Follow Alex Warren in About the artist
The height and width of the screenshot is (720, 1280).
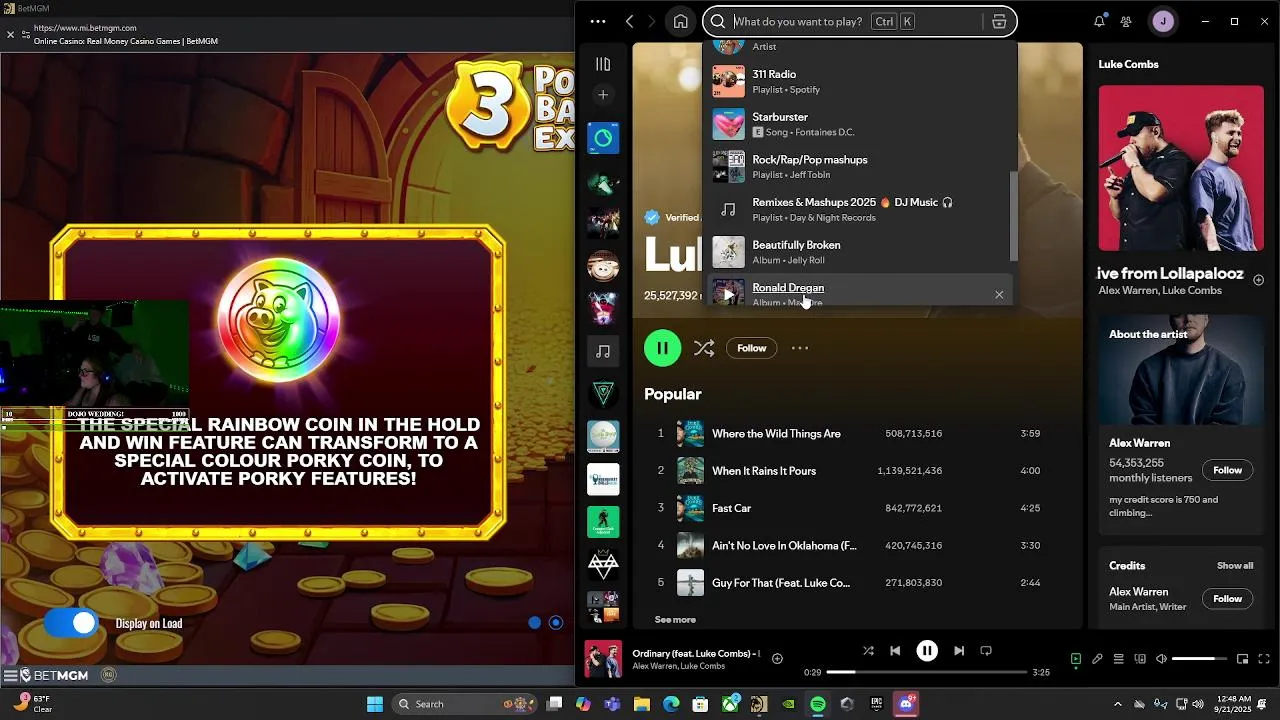click(x=1228, y=470)
